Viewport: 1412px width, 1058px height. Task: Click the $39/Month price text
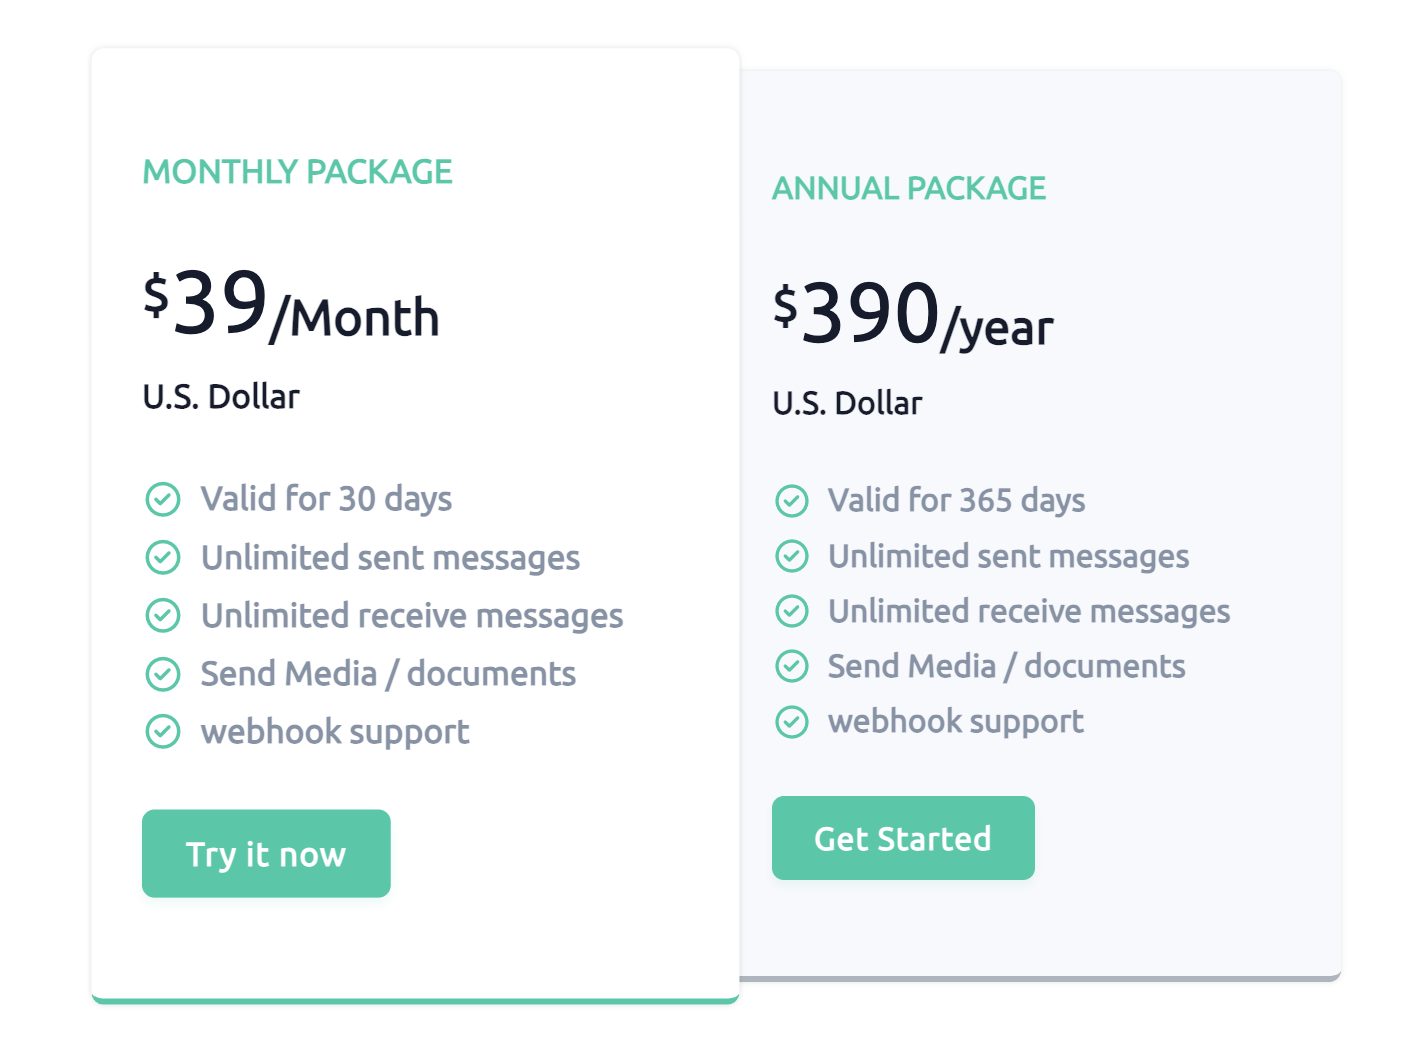[291, 305]
